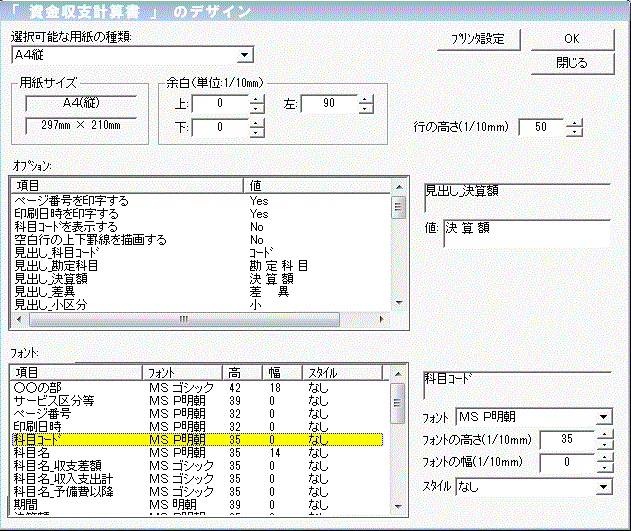Select option 印刷日時を印字する
This screenshot has height=531, width=631.
201,214
